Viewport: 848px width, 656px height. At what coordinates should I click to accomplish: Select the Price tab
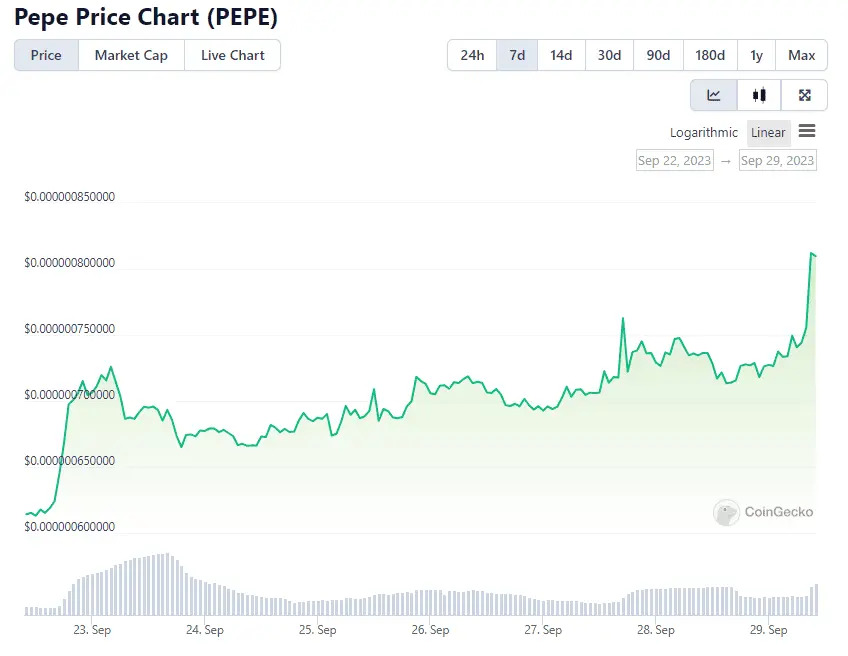(45, 55)
